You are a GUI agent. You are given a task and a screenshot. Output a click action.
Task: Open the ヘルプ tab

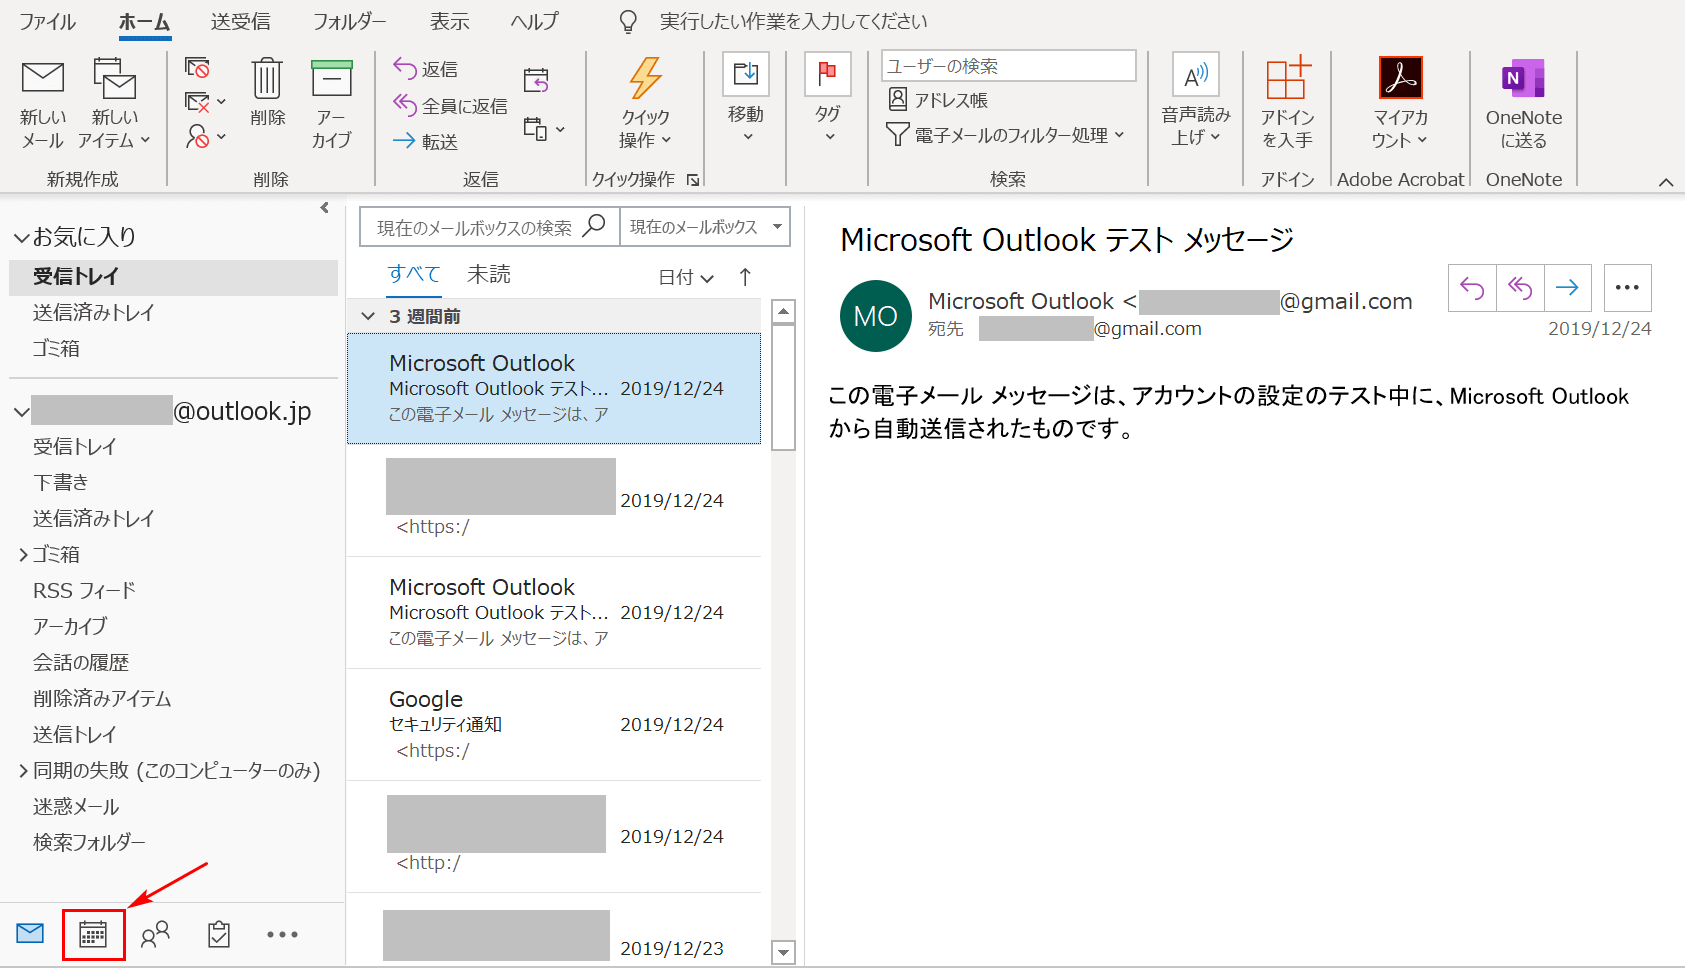coord(534,21)
